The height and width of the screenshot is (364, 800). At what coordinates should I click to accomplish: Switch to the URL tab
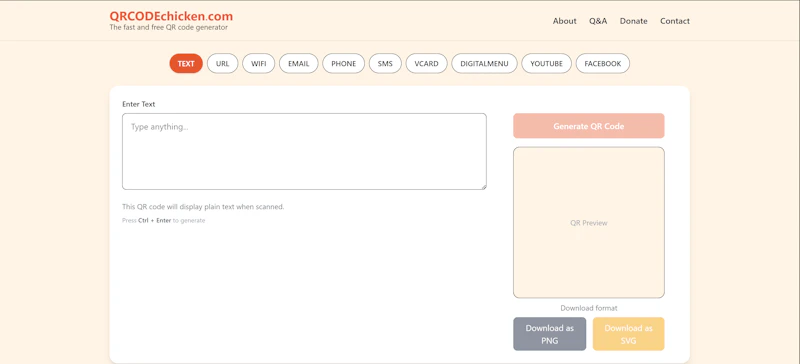tap(222, 64)
